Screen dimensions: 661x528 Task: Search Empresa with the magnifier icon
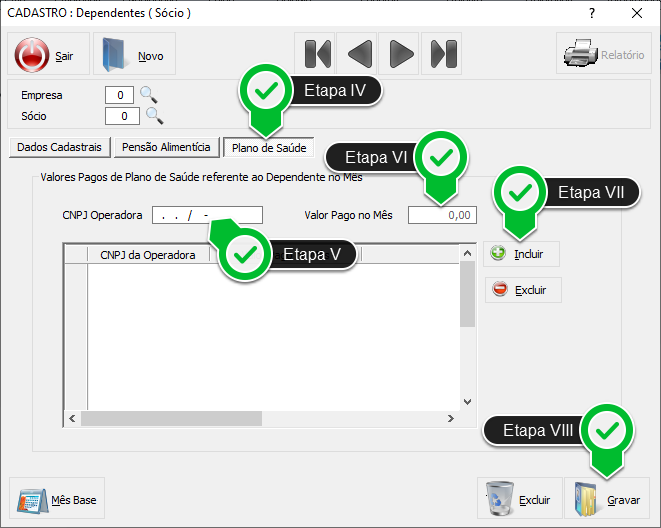(x=149, y=96)
